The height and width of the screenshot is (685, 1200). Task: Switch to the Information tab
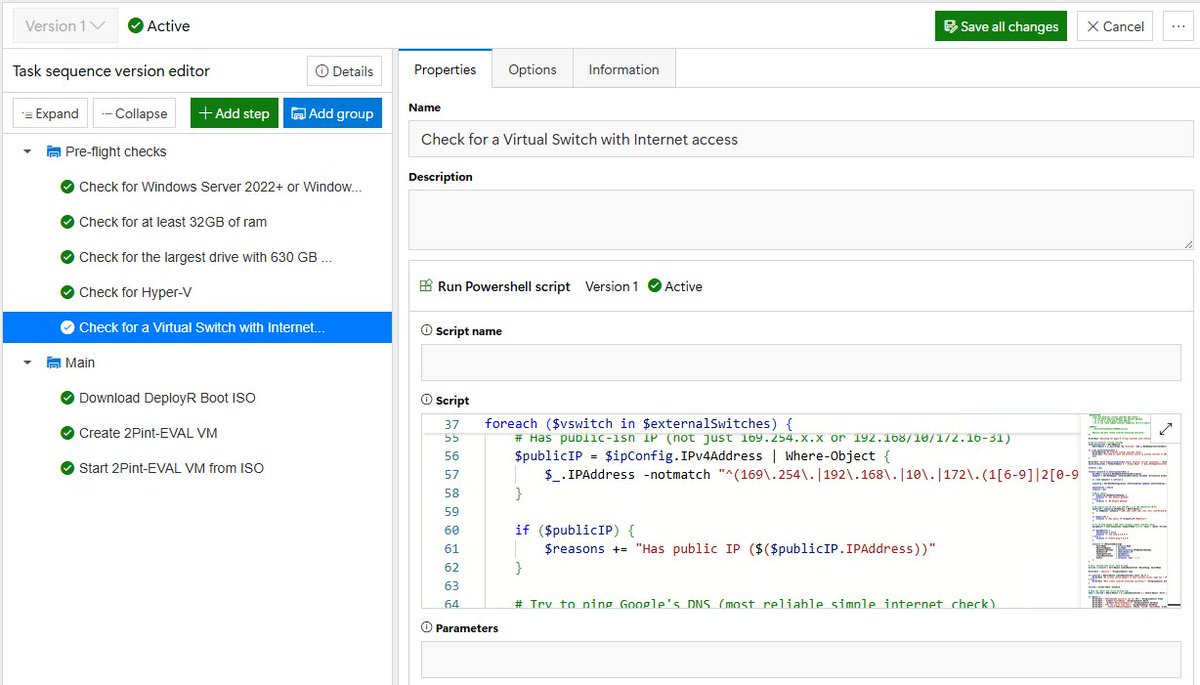tap(624, 69)
